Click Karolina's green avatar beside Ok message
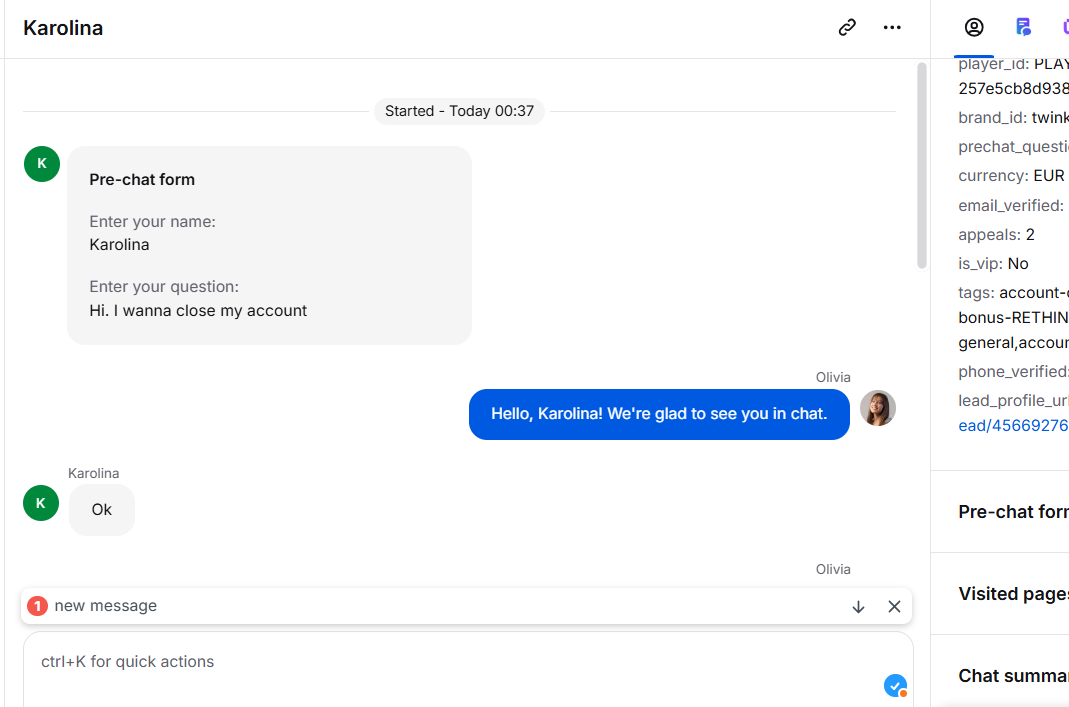 [x=41, y=503]
